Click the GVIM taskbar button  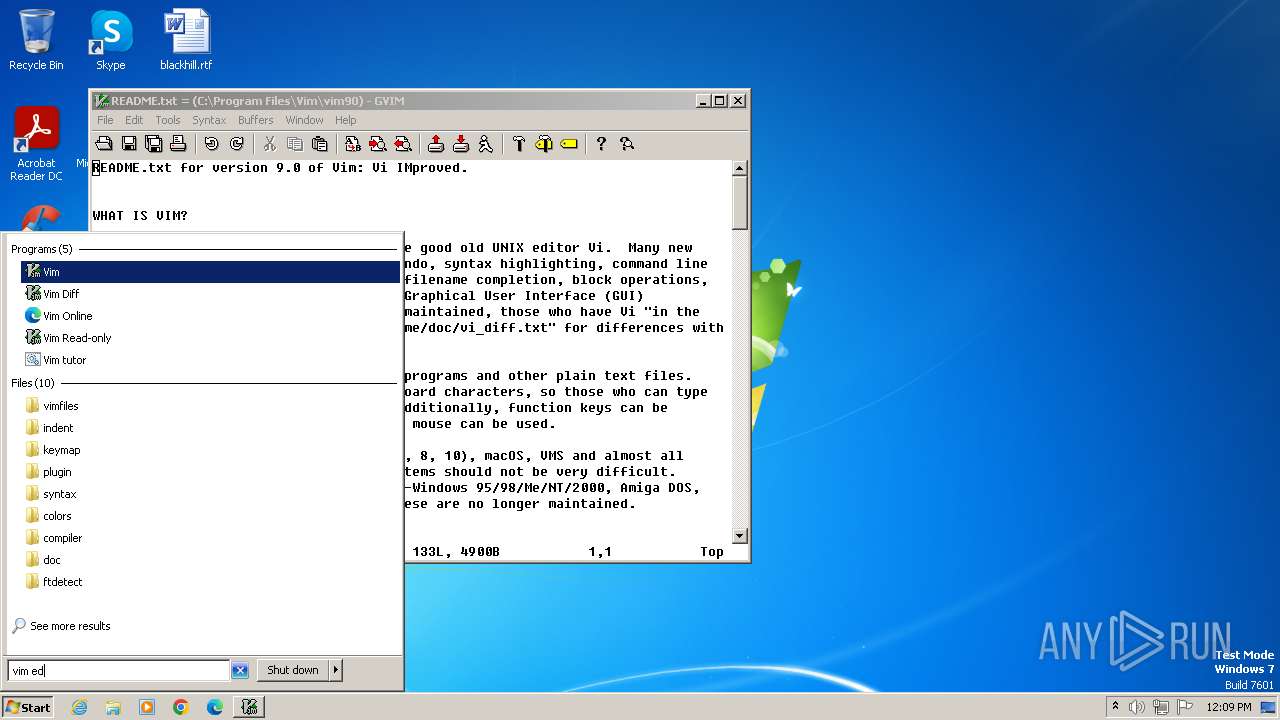click(249, 707)
